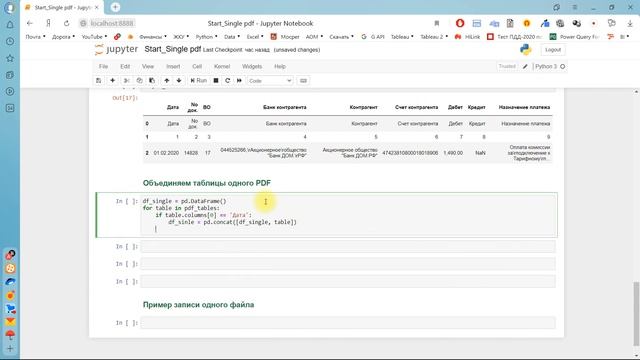The height and width of the screenshot is (360, 640).
Task: Open the red umbrella icon in sidebar
Action: click(x=10, y=335)
